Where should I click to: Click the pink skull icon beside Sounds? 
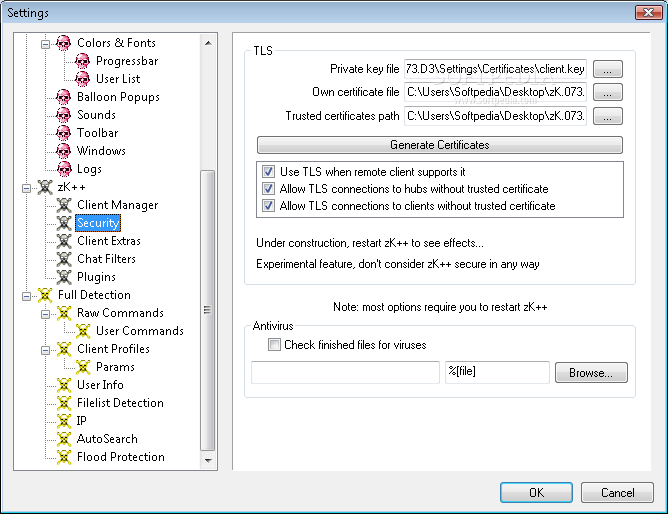[x=63, y=115]
